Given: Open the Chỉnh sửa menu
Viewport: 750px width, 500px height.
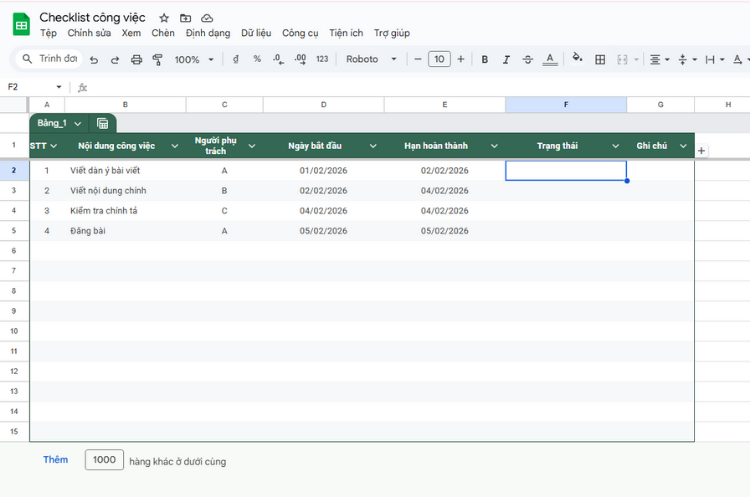Looking at the screenshot, I should click(x=89, y=33).
